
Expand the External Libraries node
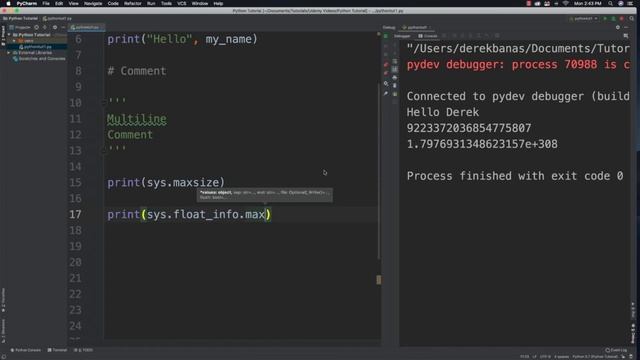pyautogui.click(x=9, y=53)
